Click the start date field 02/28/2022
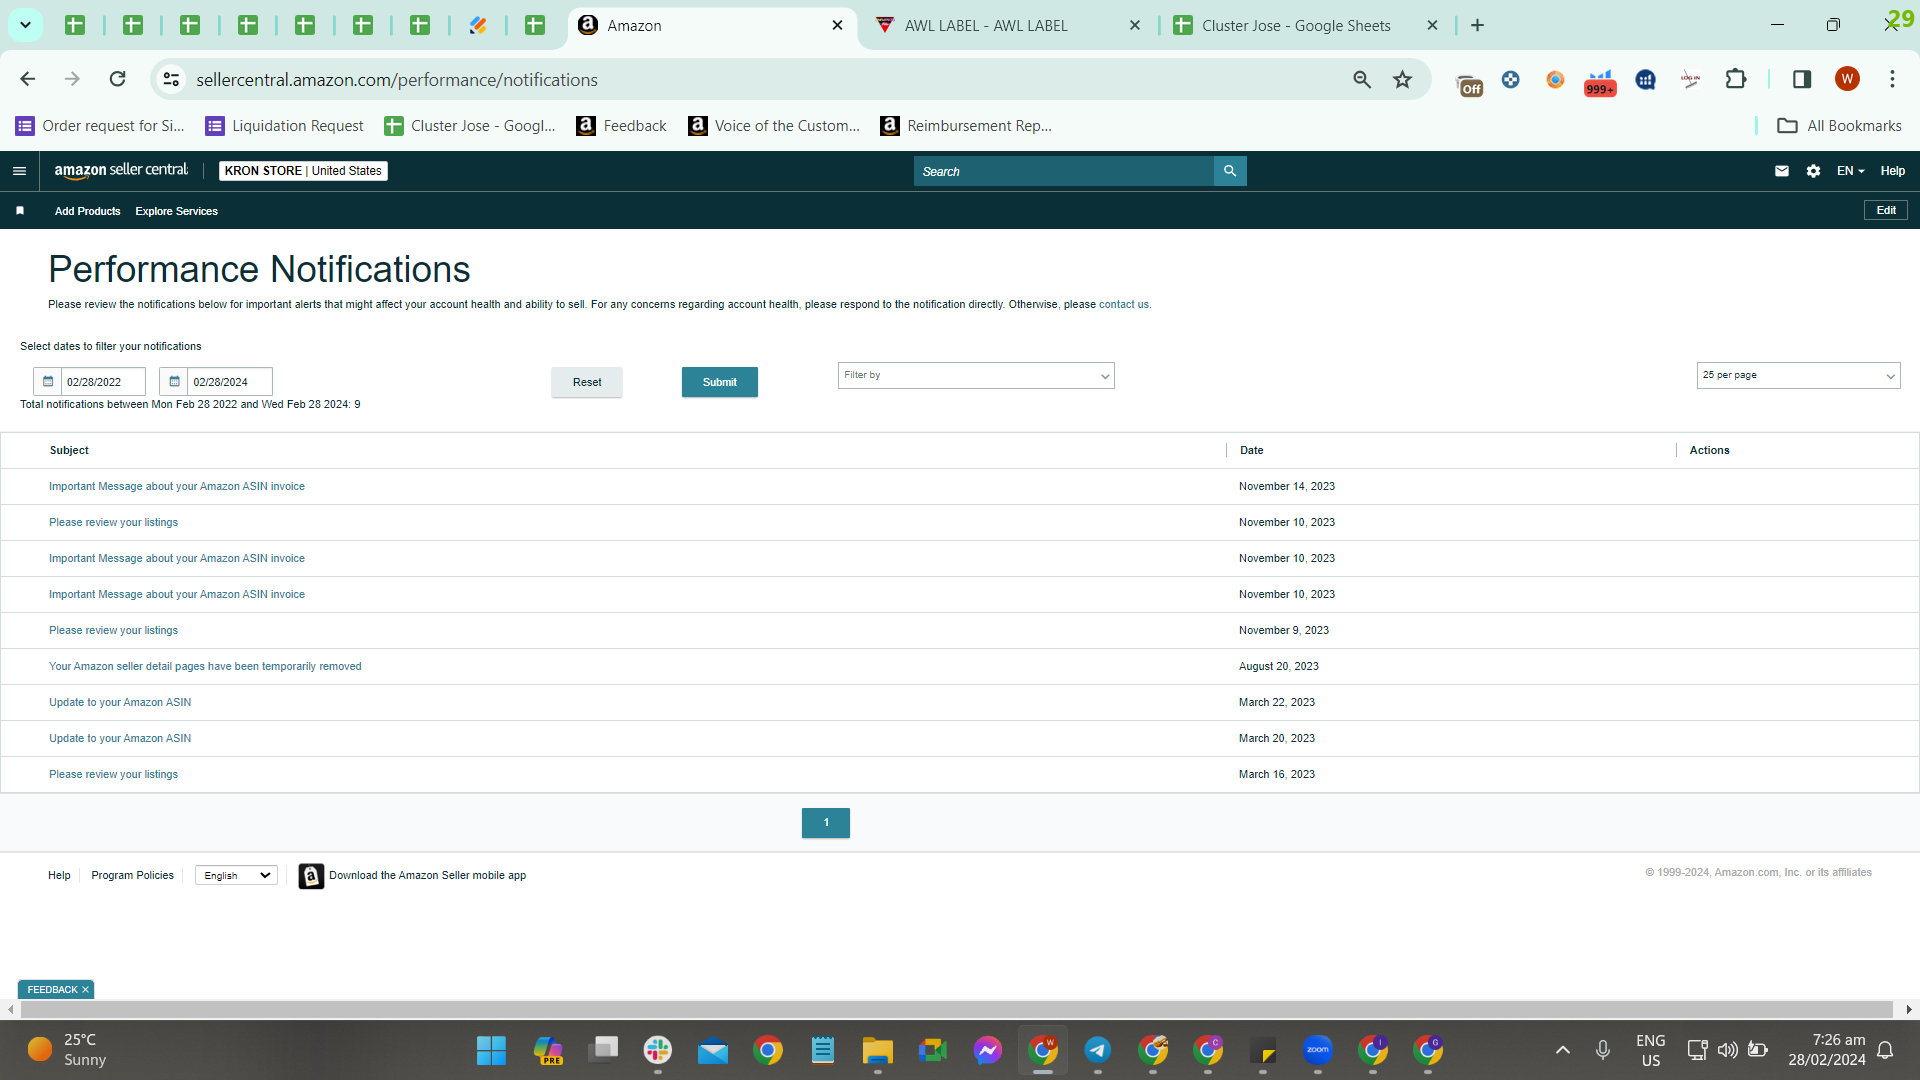The height and width of the screenshot is (1080, 1920). tap(103, 382)
